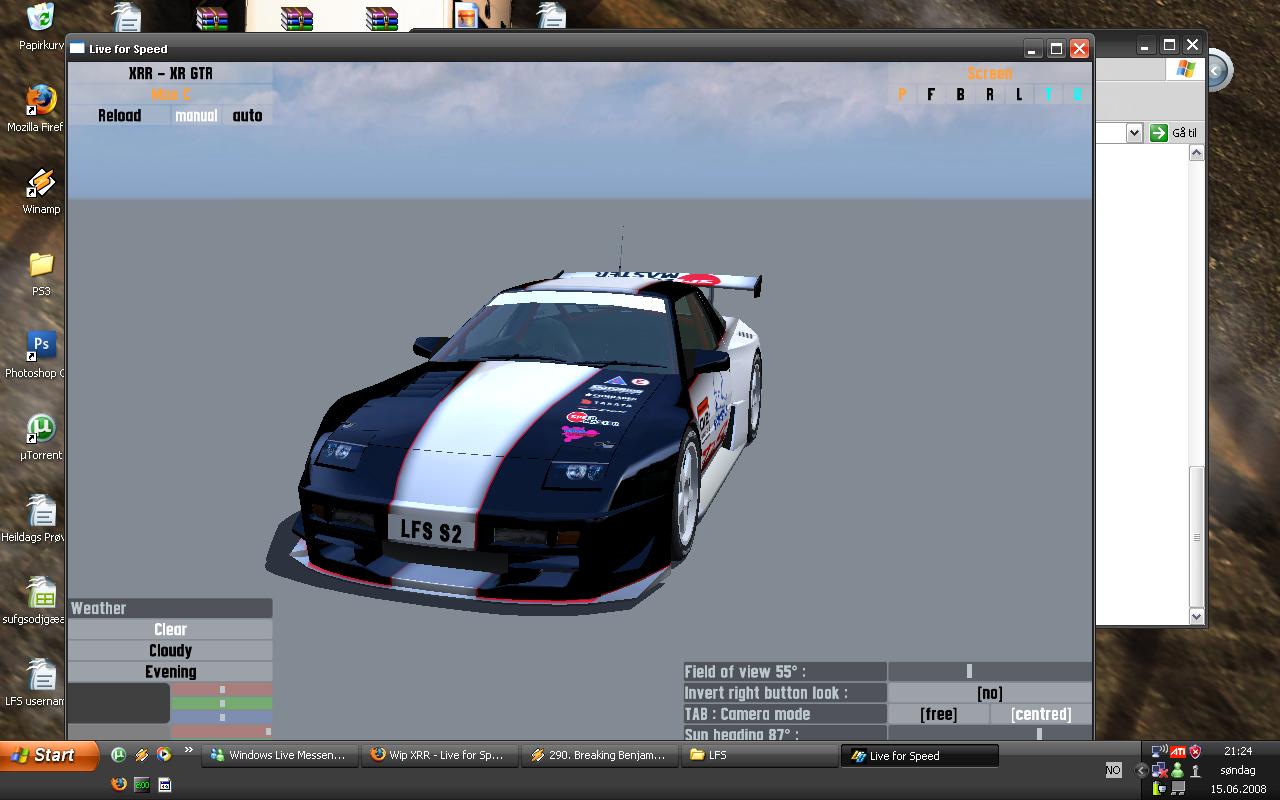The image size is (1280, 800).
Task: Expand hidden quick launch items chevron
Action: pos(188,751)
